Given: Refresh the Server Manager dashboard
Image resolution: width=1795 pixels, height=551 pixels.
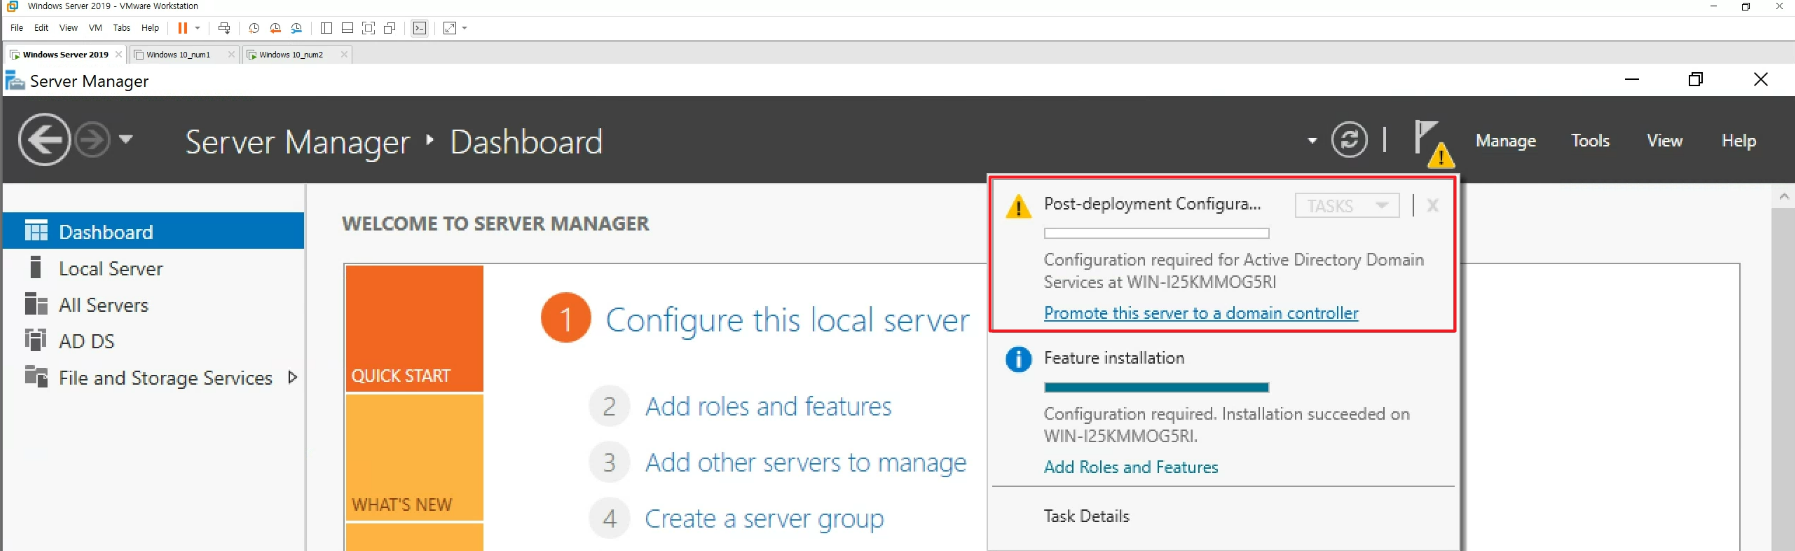Looking at the screenshot, I should click(x=1349, y=140).
